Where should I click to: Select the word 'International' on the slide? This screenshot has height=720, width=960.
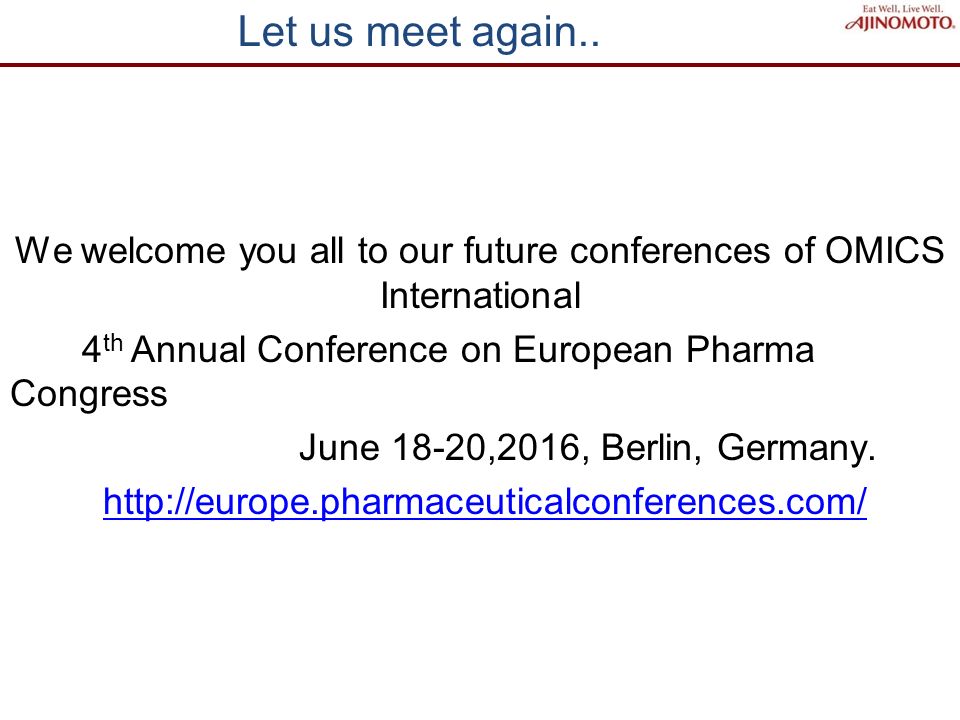481,296
